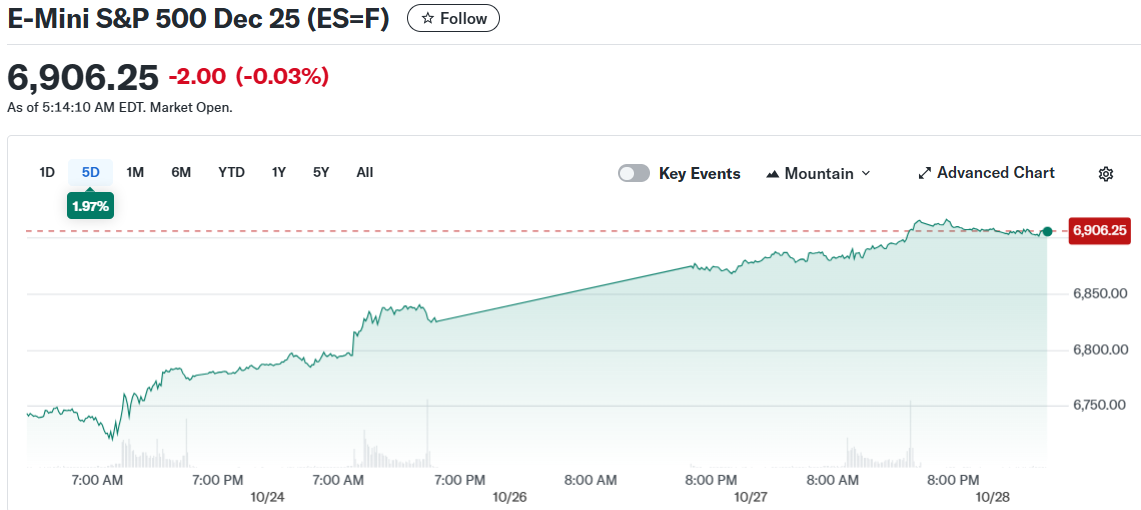Click the large 6,906.25 price quote
The width and height of the screenshot is (1141, 510).
[x=82, y=76]
